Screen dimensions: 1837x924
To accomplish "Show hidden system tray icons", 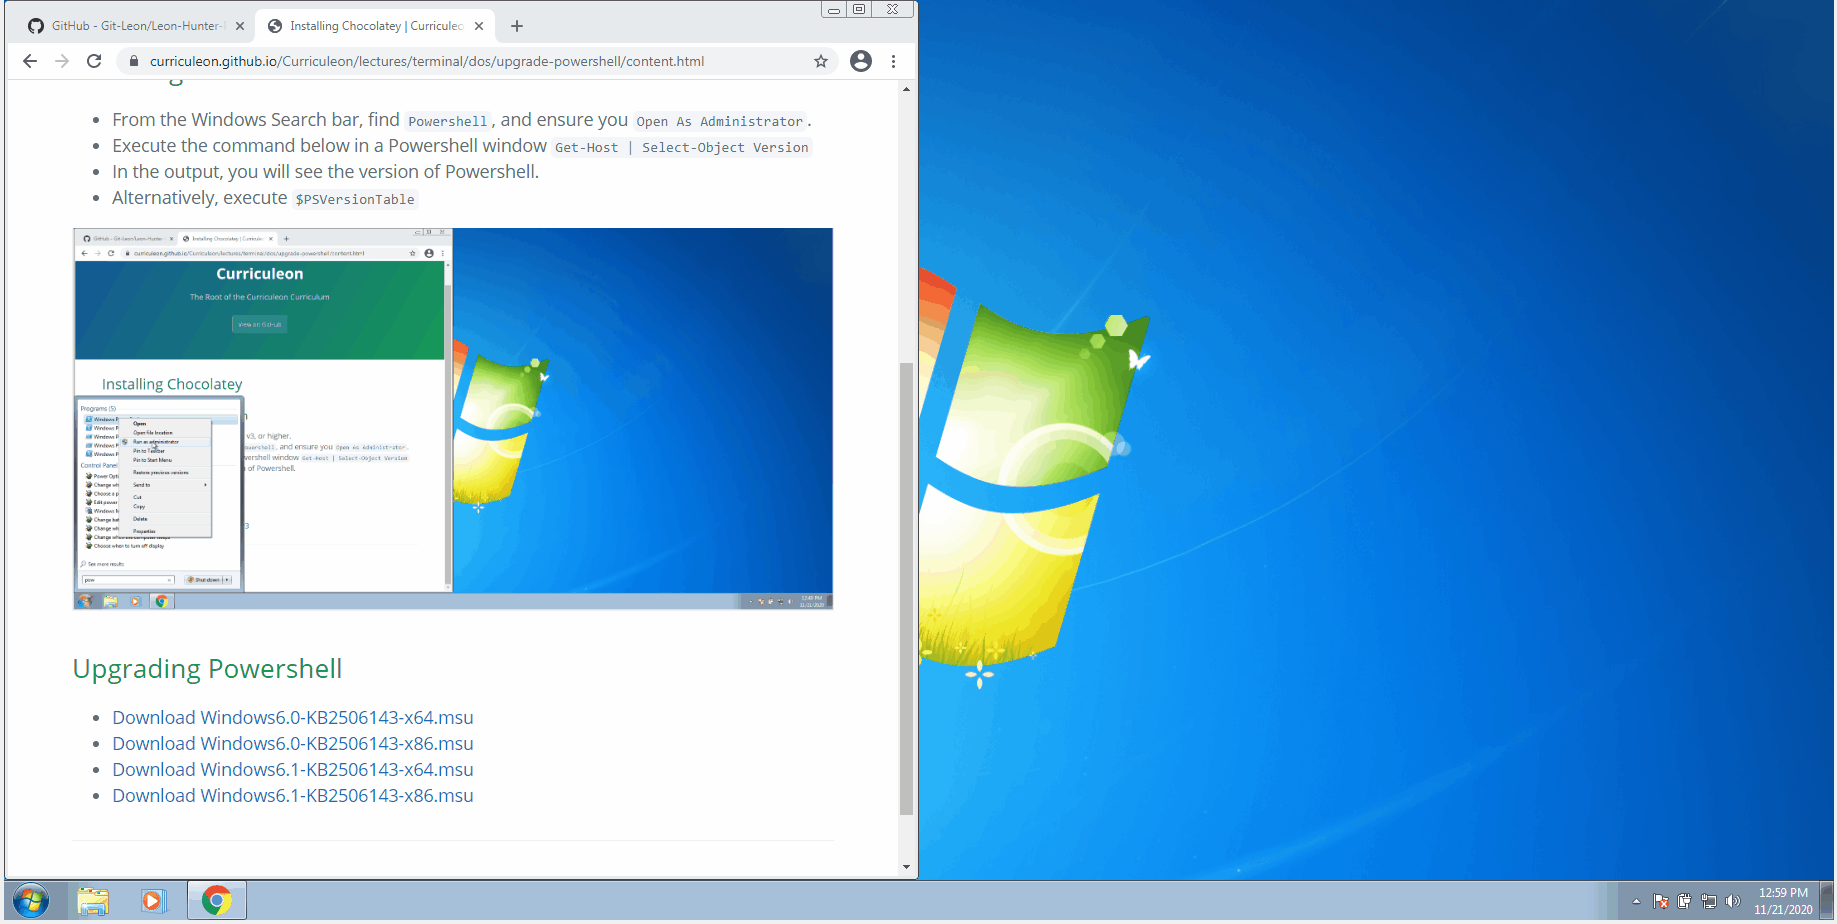I will (1636, 901).
